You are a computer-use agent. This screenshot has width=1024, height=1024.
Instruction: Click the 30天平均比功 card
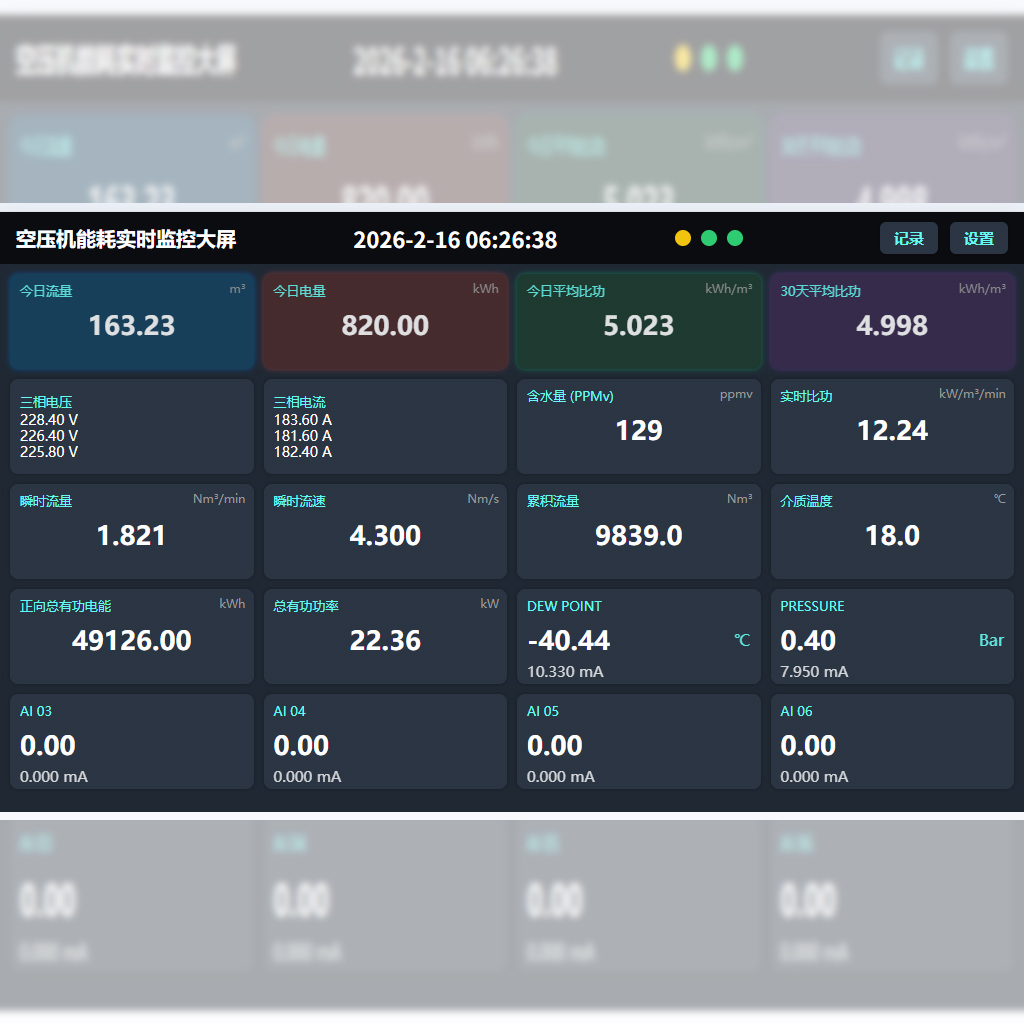(x=892, y=321)
